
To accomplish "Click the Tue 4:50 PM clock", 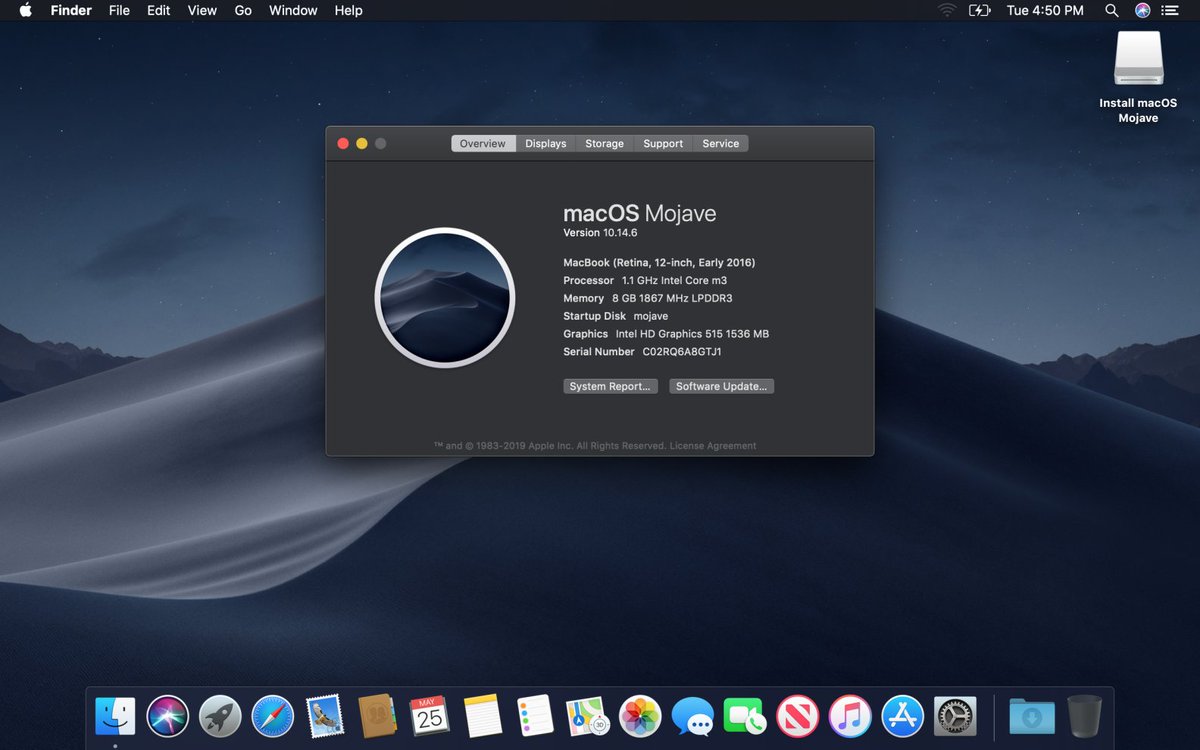I will 1045,10.
